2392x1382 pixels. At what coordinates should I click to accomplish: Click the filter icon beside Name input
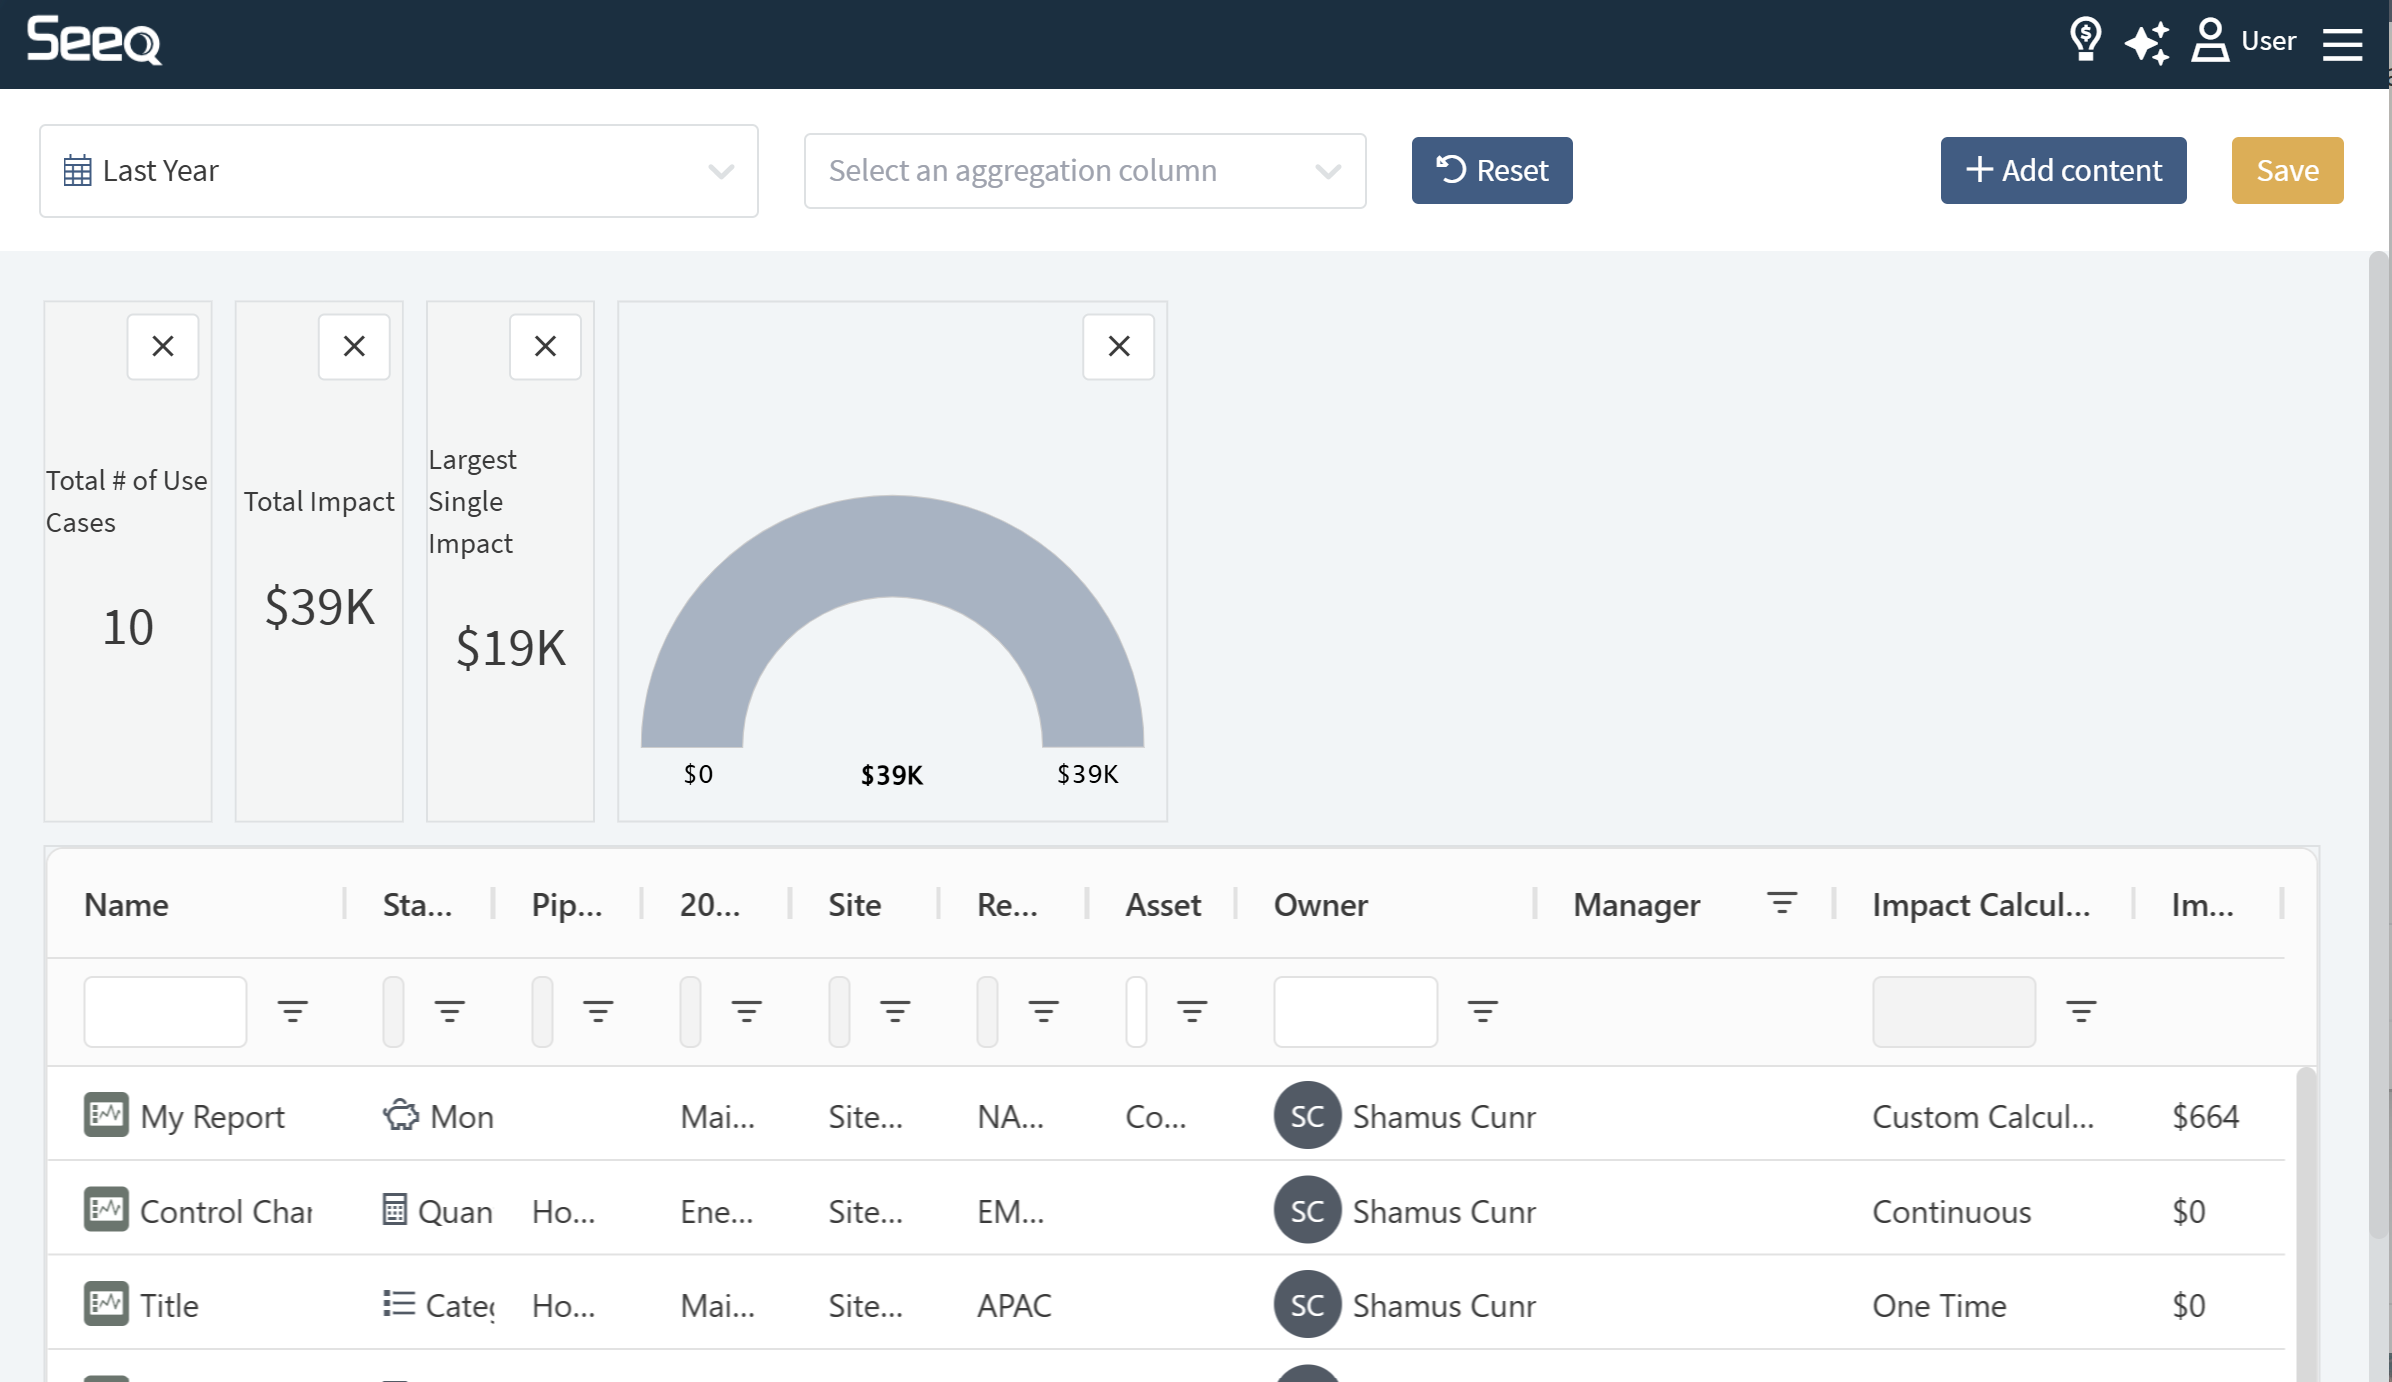(x=292, y=1011)
